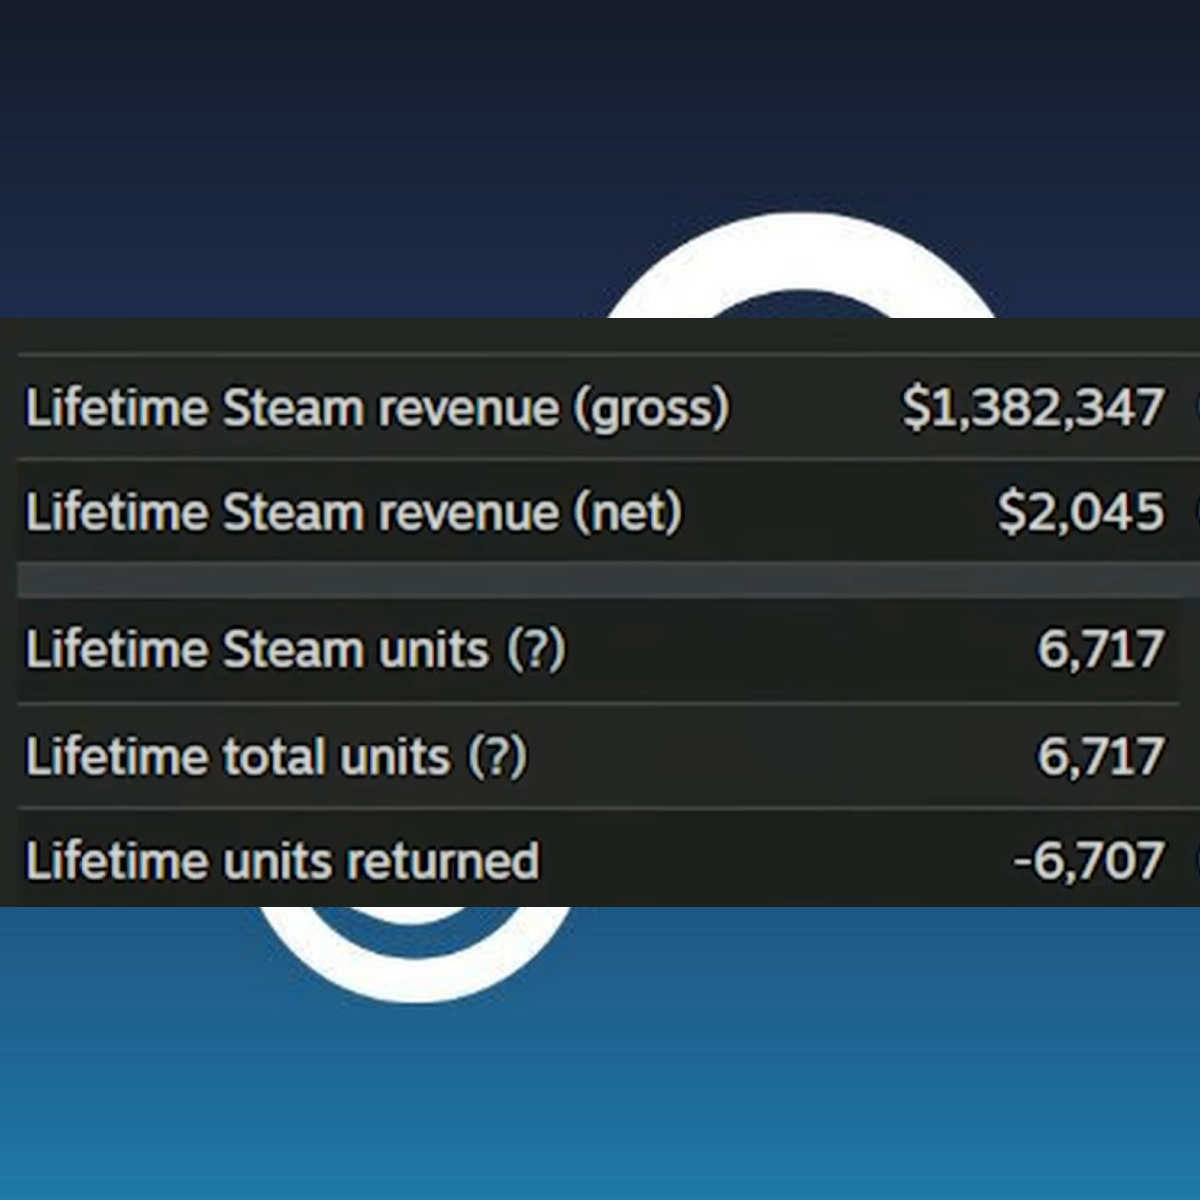Click the (?) help beside Lifetime total units
1200x1200 pixels.
coord(497,757)
